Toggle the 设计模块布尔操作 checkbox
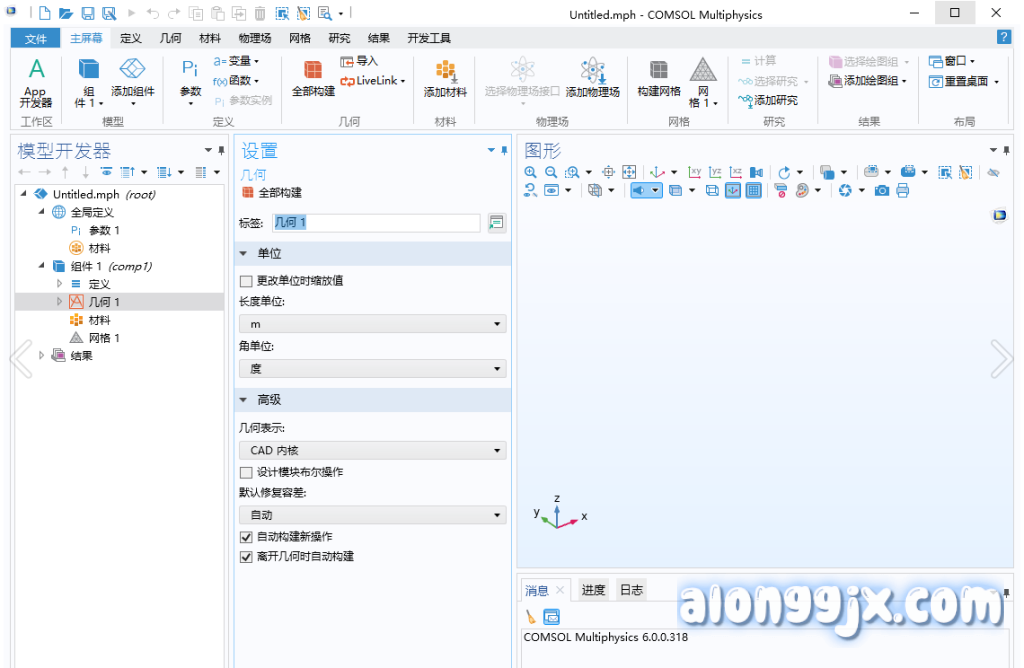 246,472
